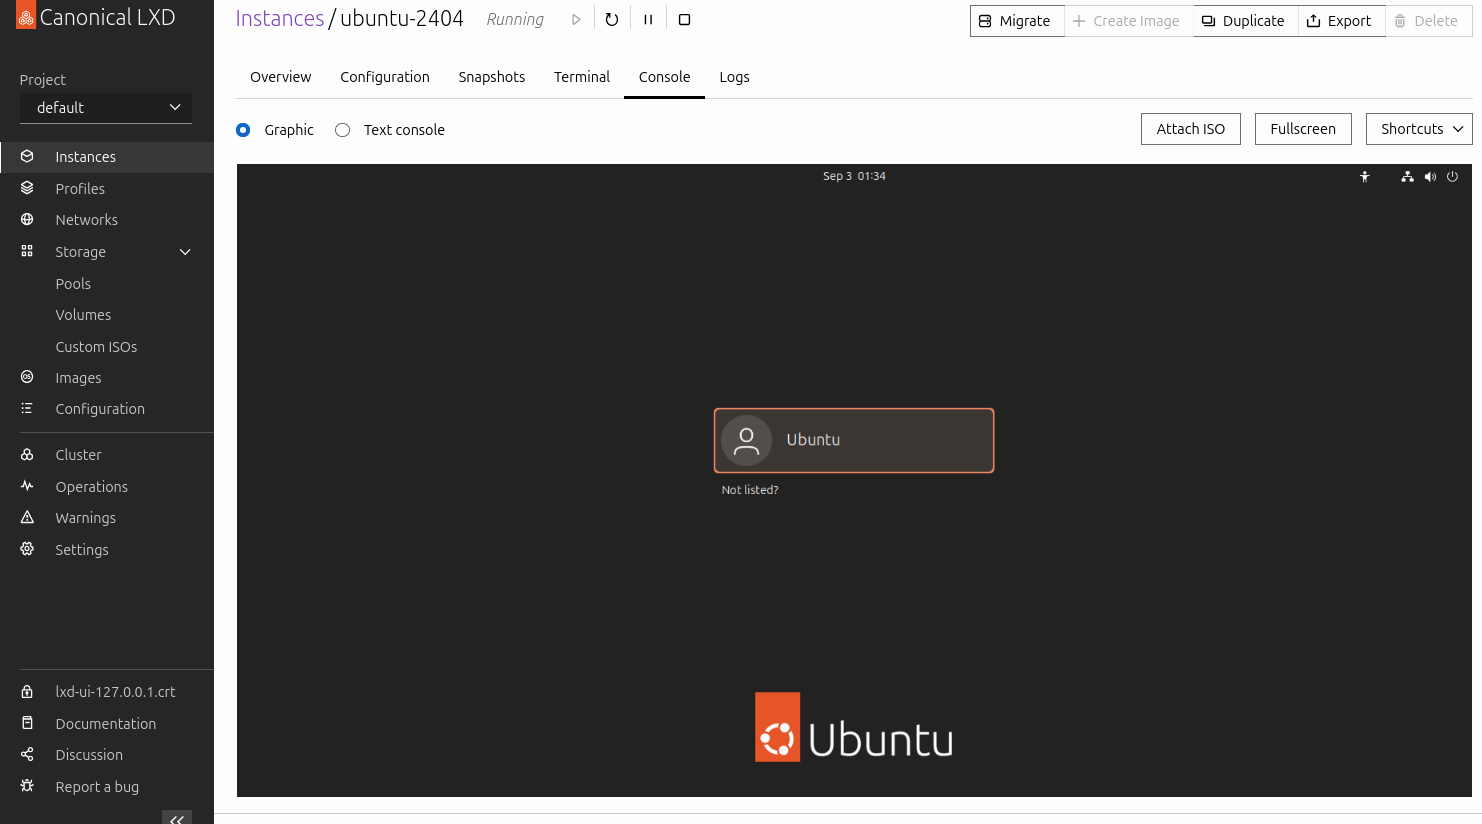
Task: Restart the instance with the circular arrow icon
Action: point(612,19)
